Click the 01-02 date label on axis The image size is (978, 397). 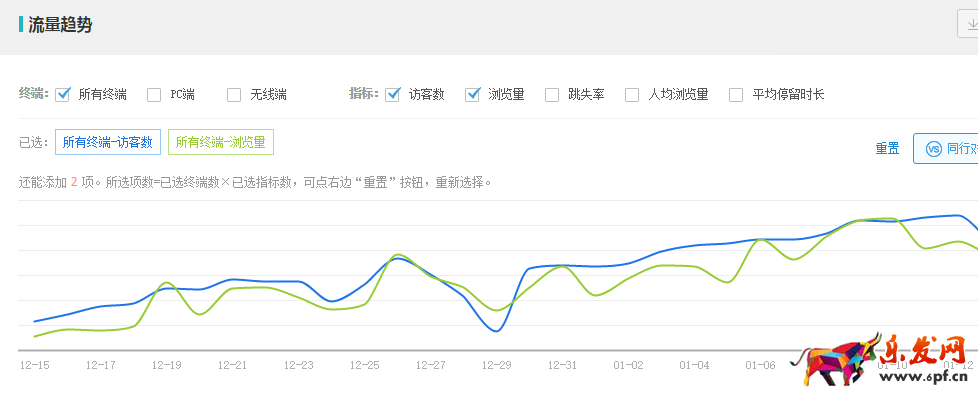tap(629, 365)
